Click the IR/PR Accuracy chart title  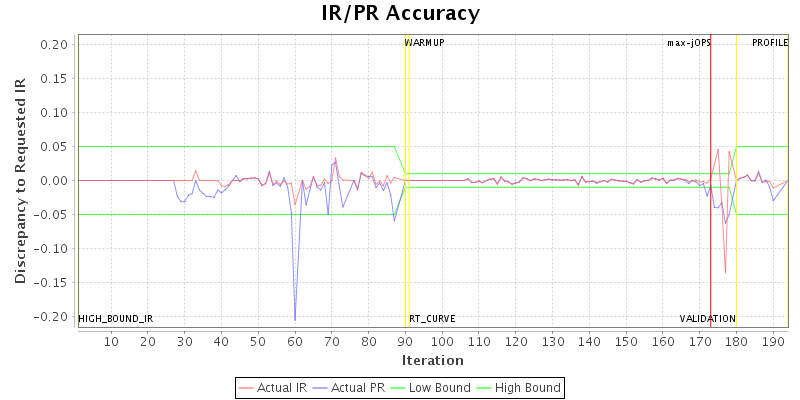coord(400,14)
